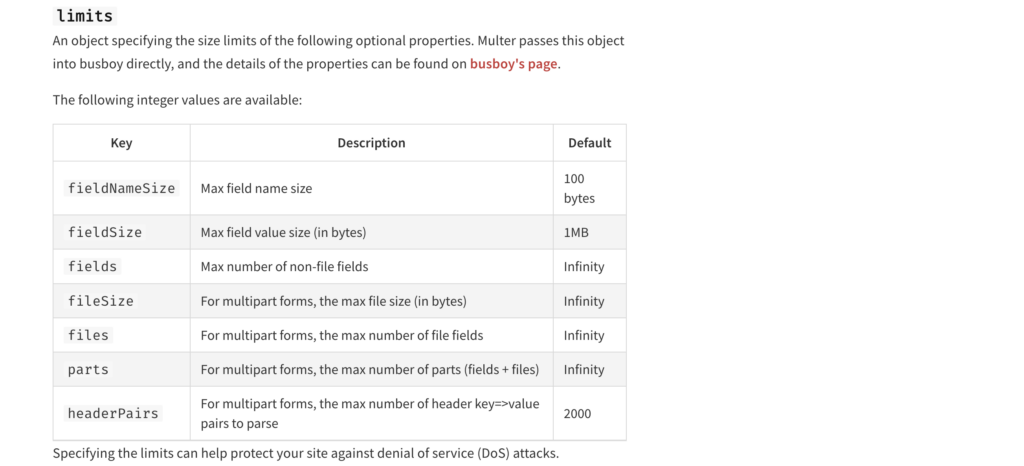The height and width of the screenshot is (466, 1024).
Task: Click the 1MB default value cell
Action: point(590,232)
